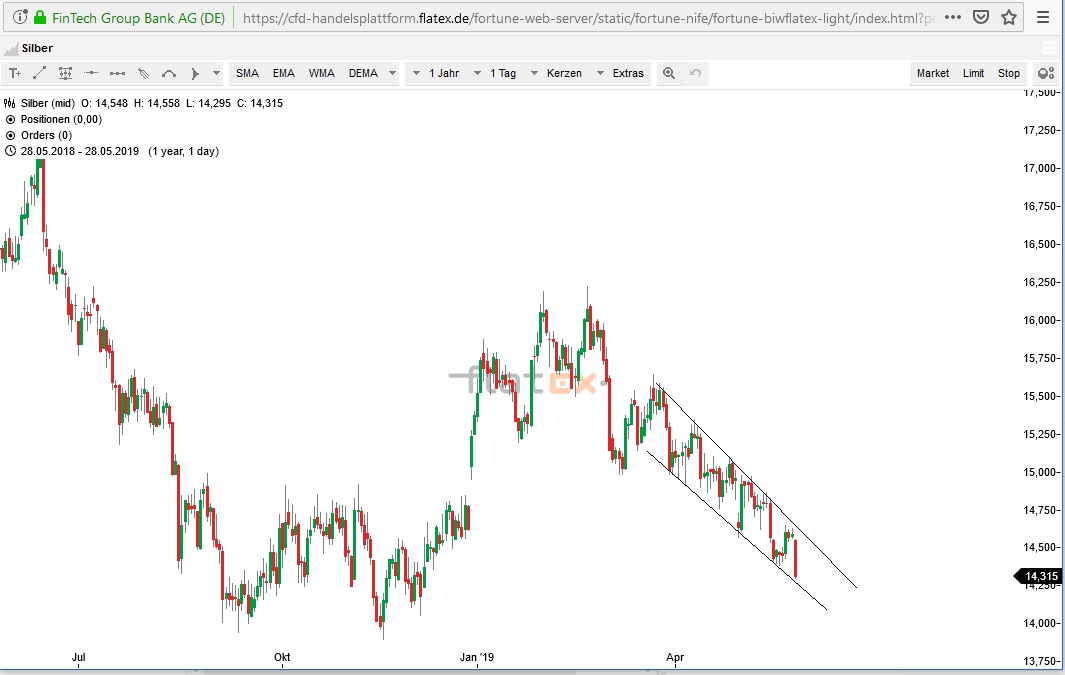Open more indicators dropdown after DEMA

pyautogui.click(x=392, y=73)
